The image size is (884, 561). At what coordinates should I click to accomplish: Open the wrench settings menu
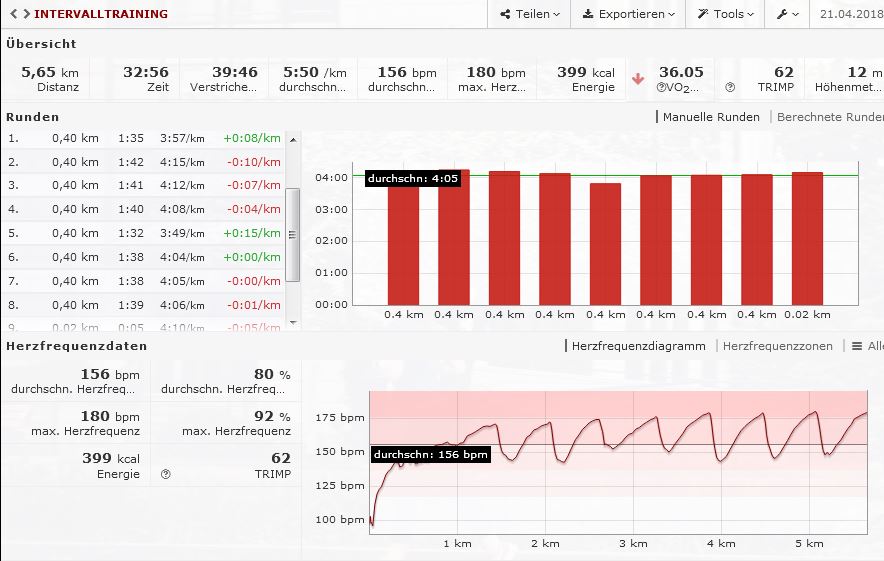pyautogui.click(x=787, y=14)
